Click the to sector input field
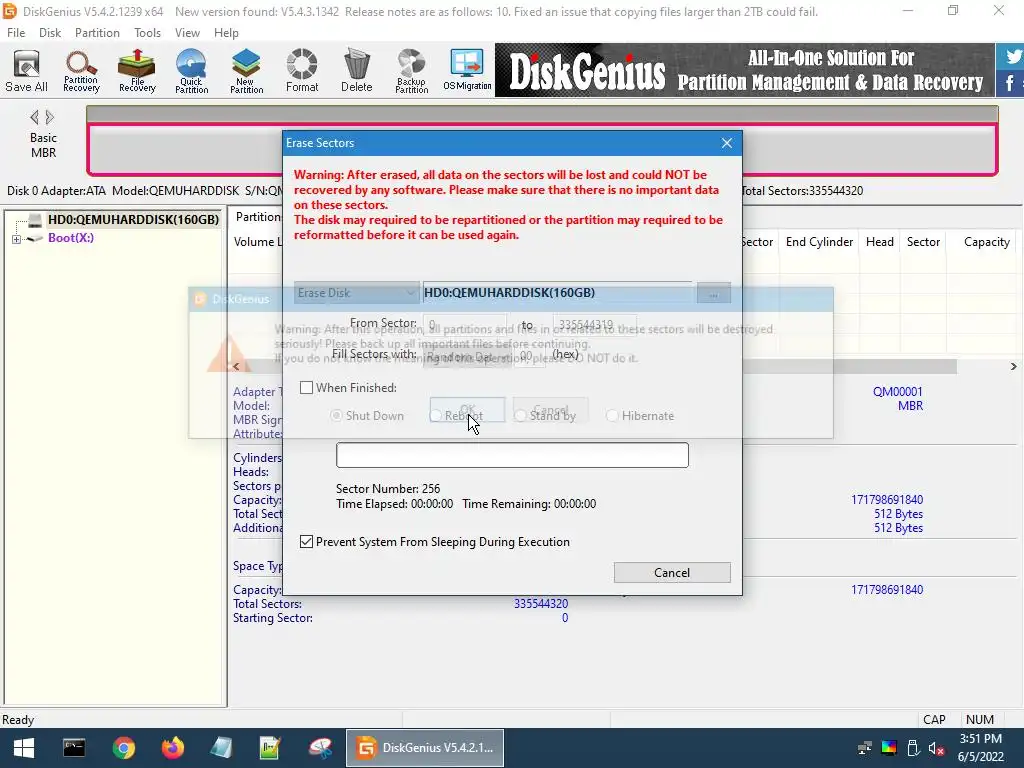This screenshot has height=768, width=1024. coord(595,324)
